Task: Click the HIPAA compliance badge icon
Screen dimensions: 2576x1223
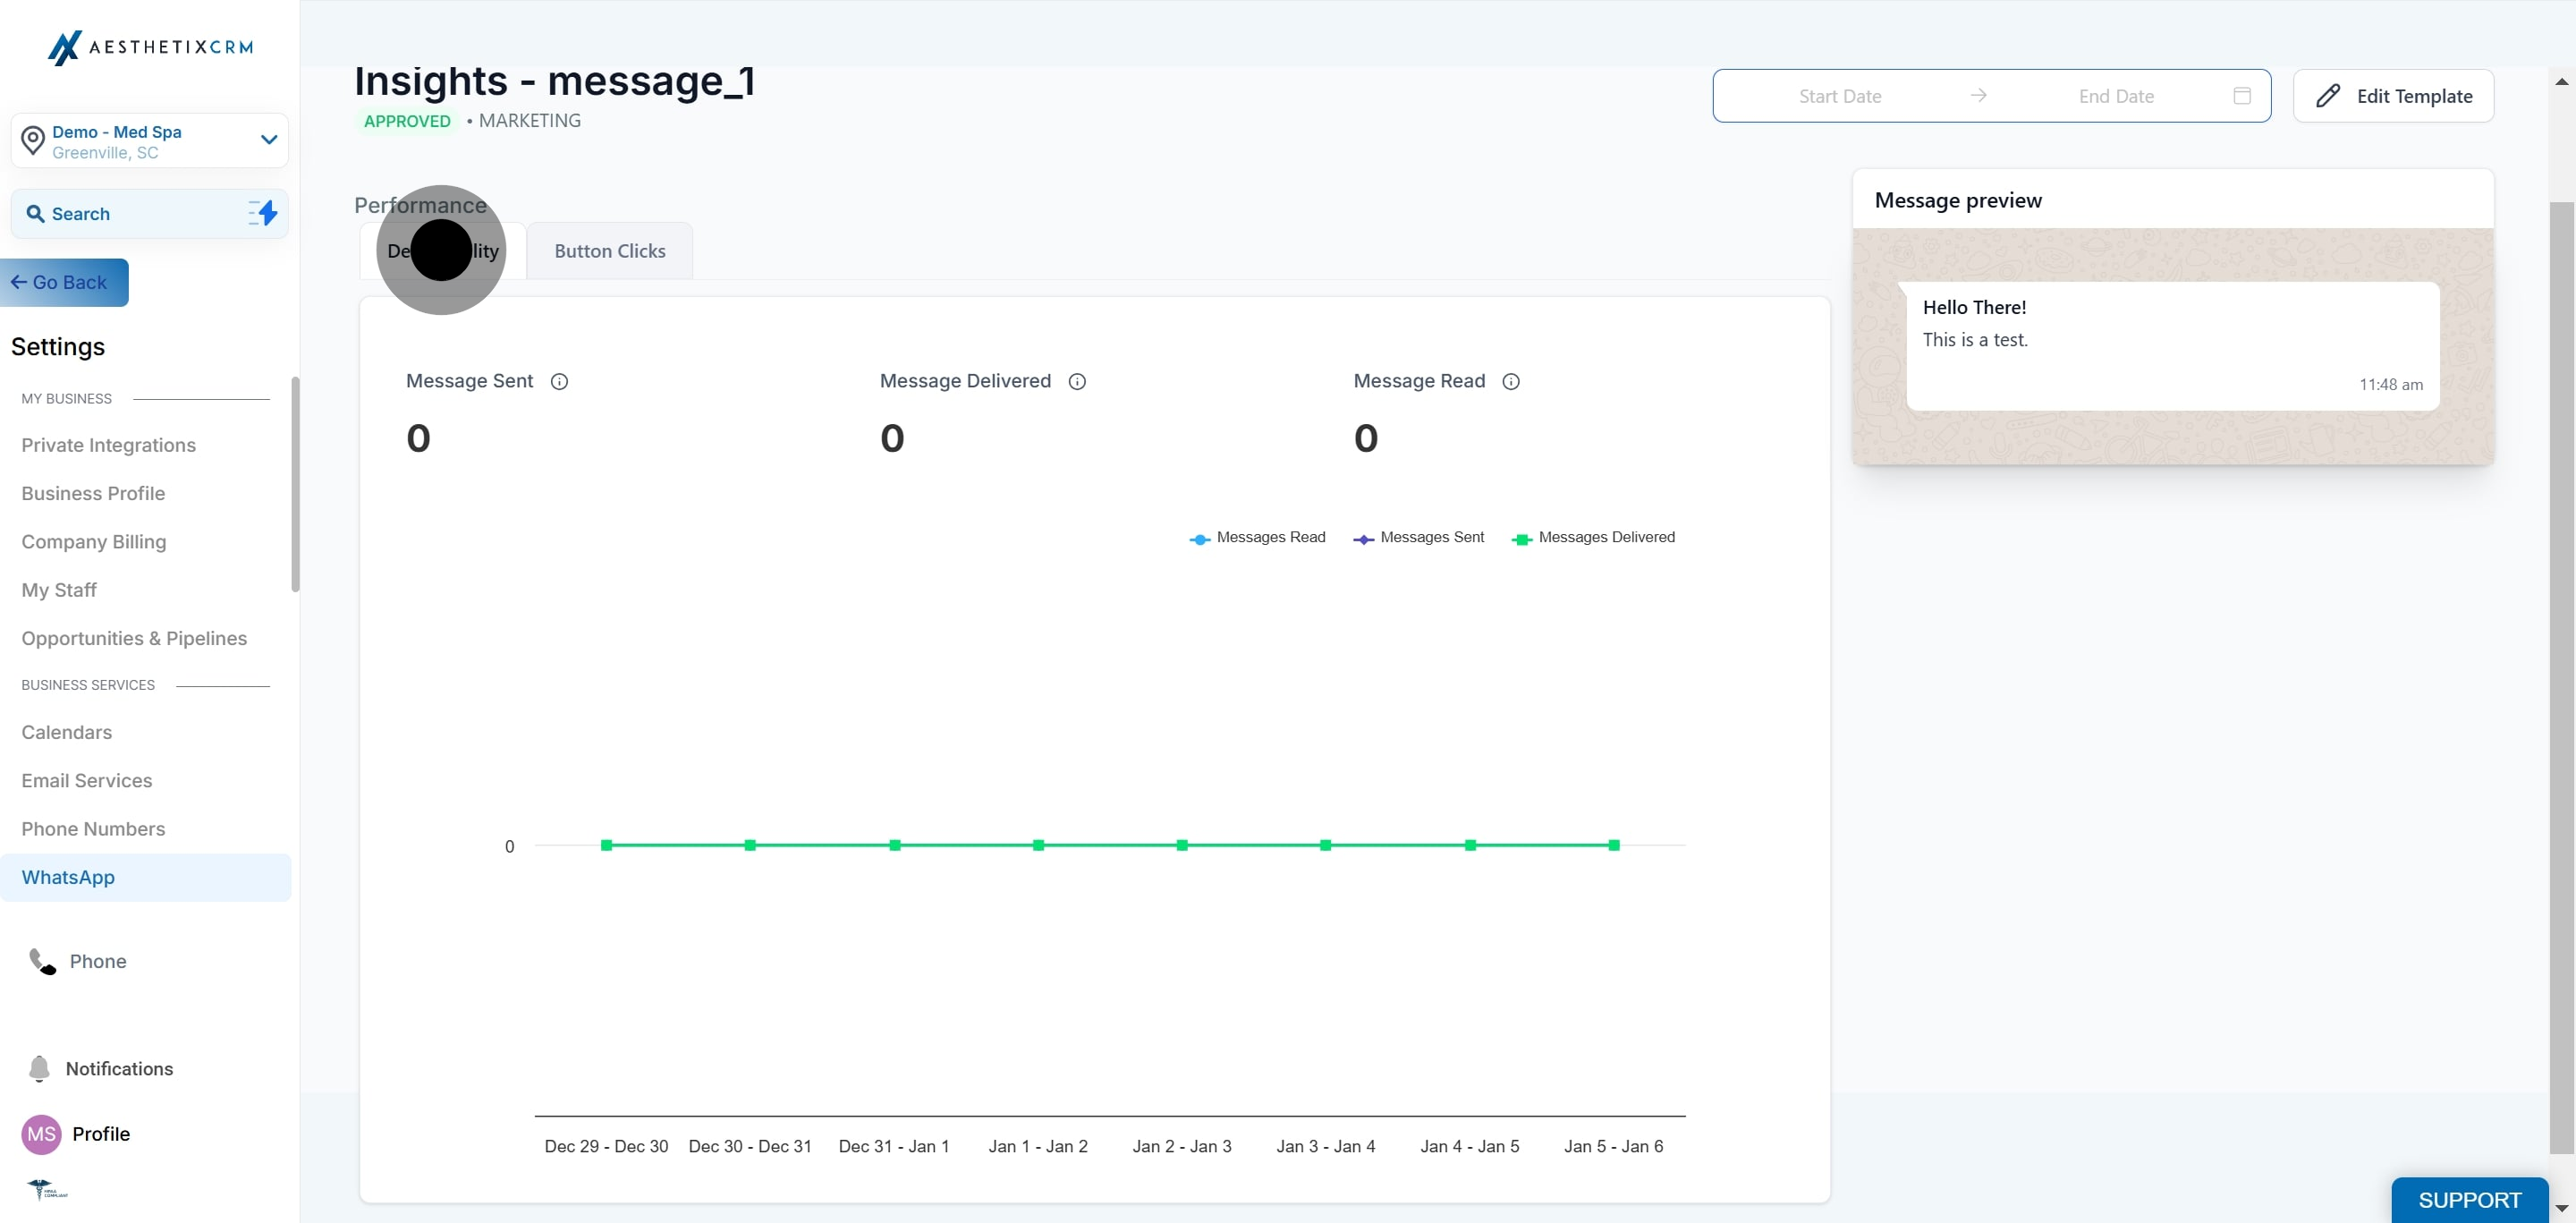Action: click(47, 1189)
